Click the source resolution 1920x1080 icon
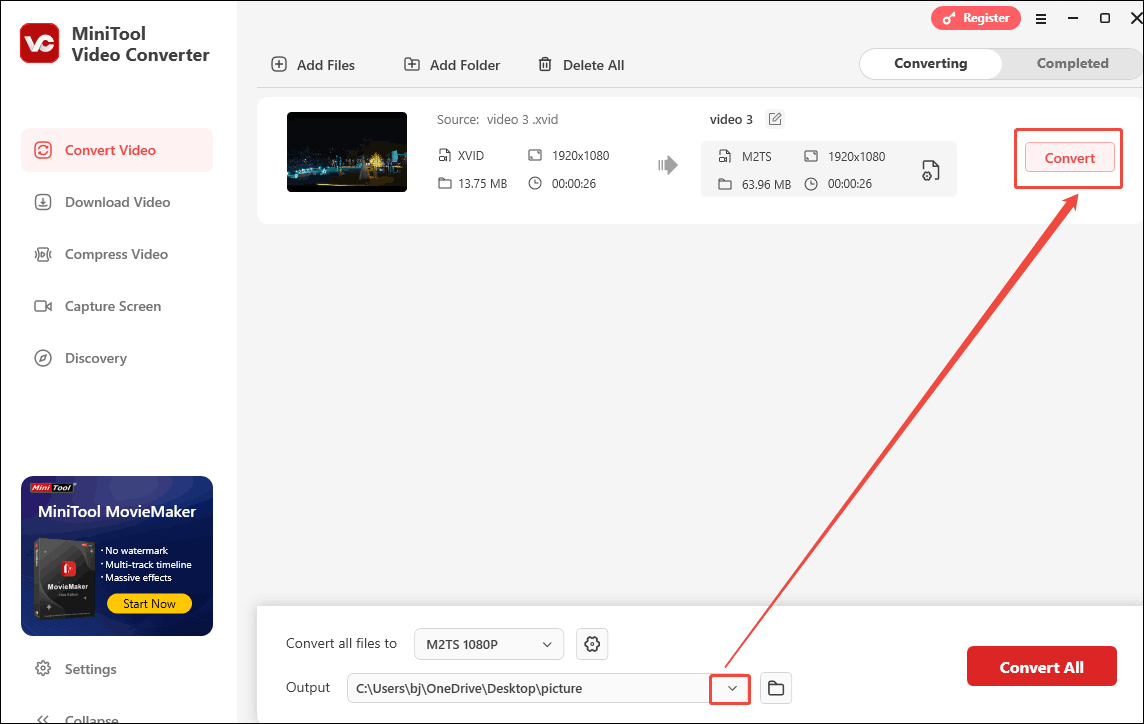The image size is (1144, 724). [x=535, y=155]
